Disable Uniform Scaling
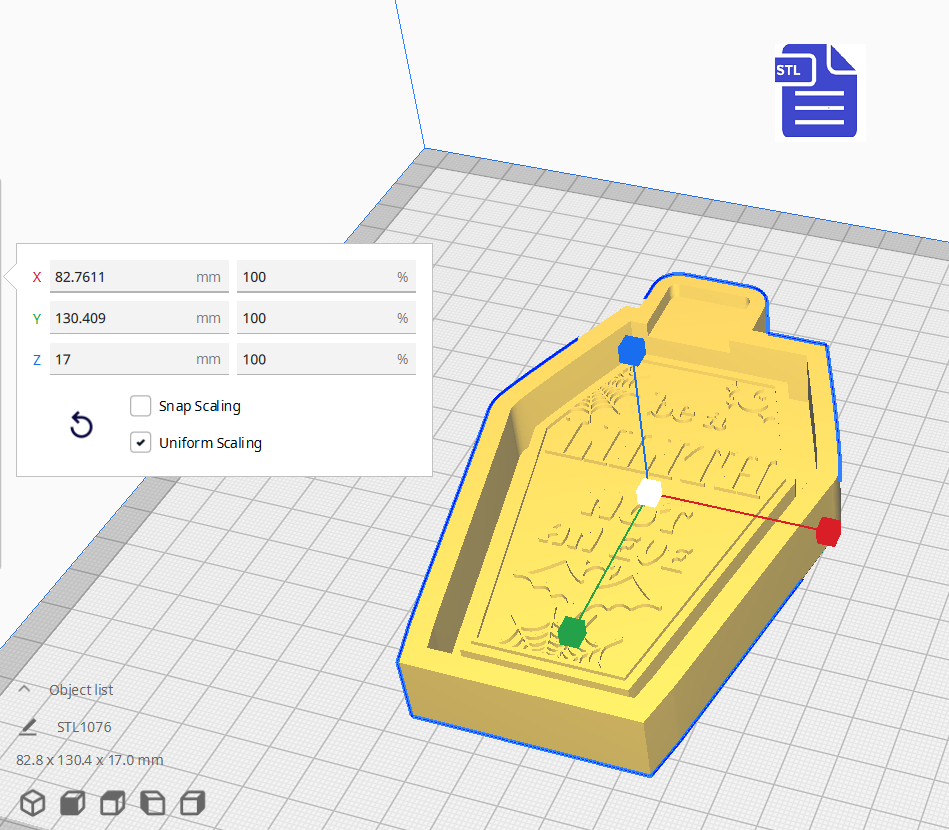This screenshot has width=949, height=830. pyautogui.click(x=140, y=442)
